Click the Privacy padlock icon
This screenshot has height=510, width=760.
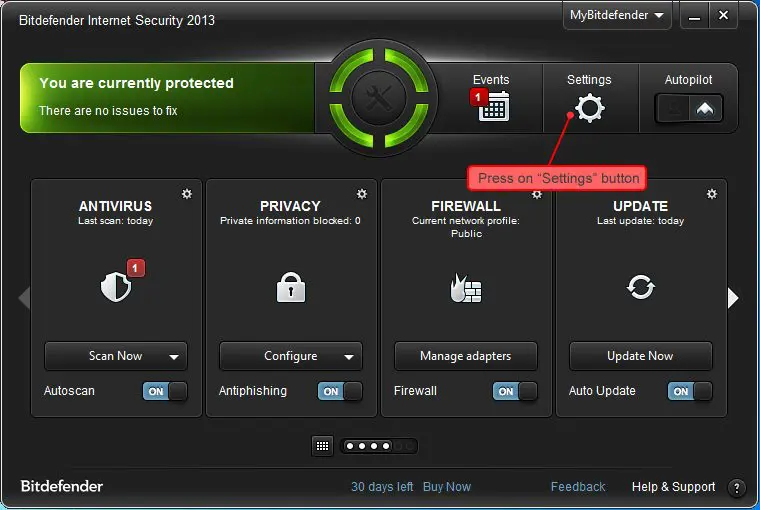pos(291,287)
